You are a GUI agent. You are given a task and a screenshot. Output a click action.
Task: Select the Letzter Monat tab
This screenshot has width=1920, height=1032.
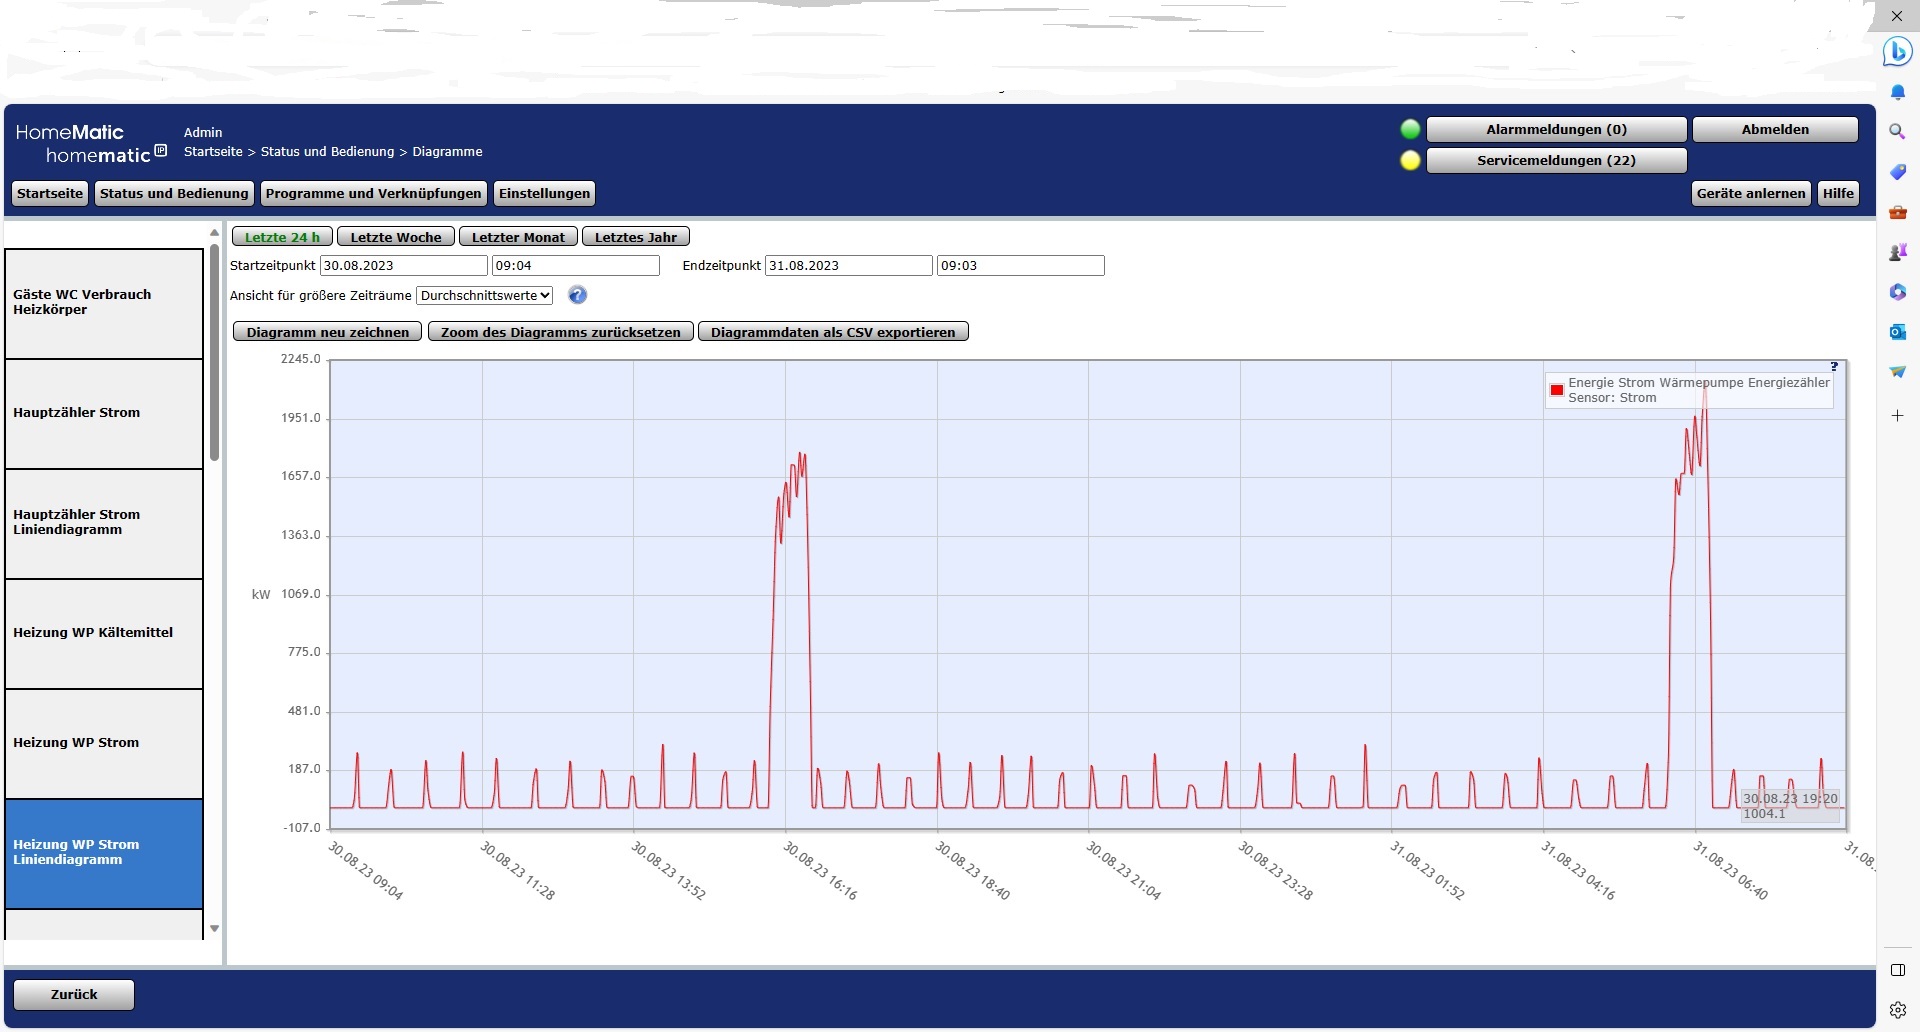pos(518,237)
